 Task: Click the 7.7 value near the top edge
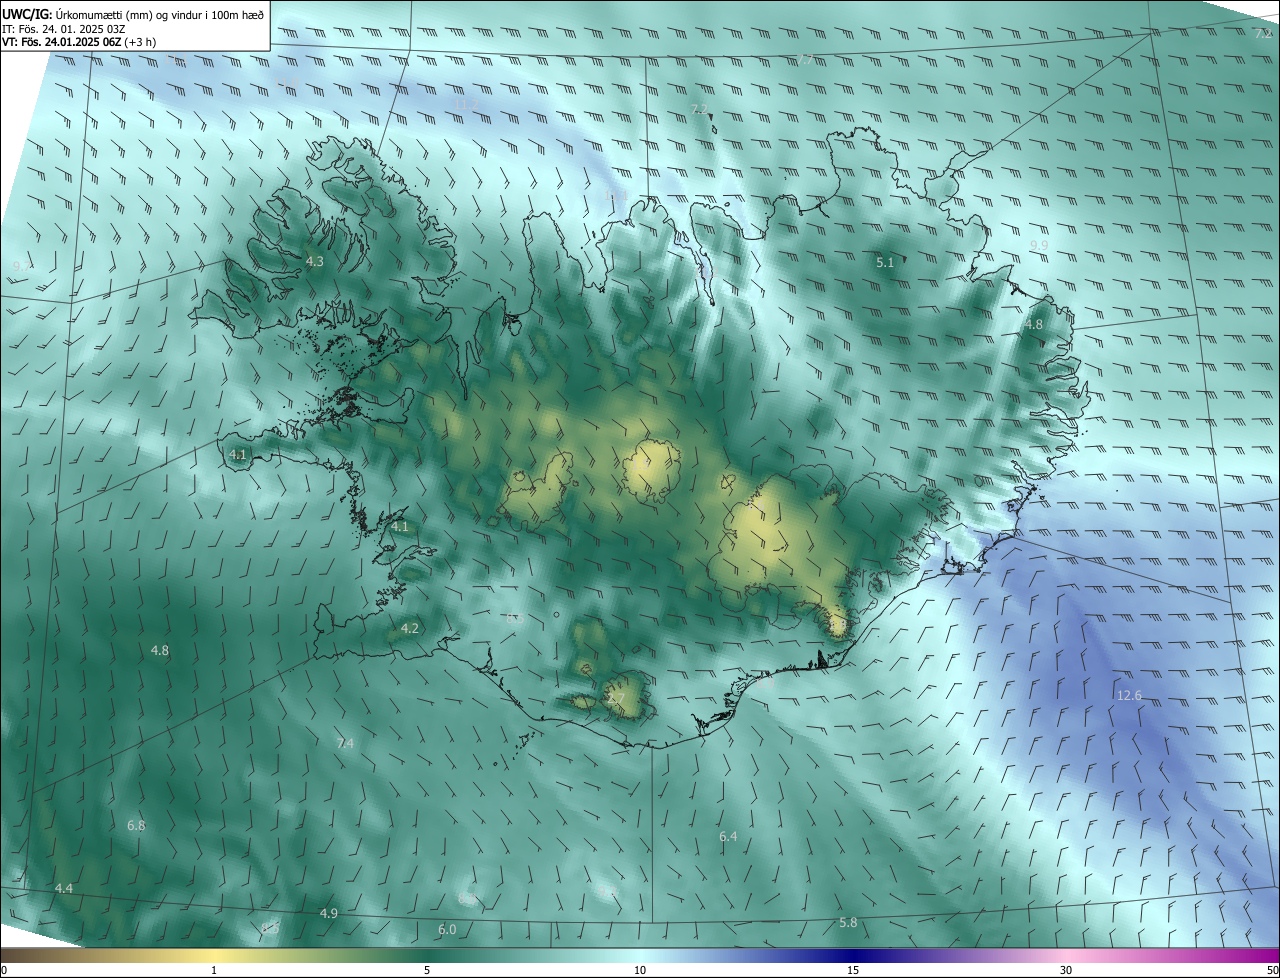coord(806,60)
